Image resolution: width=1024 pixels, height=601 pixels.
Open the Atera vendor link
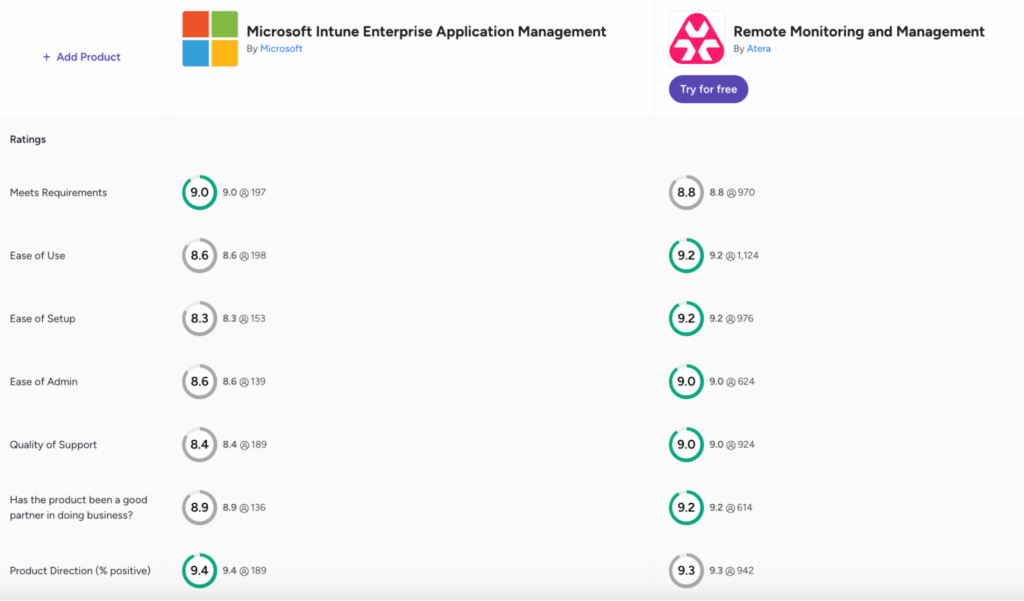click(758, 48)
